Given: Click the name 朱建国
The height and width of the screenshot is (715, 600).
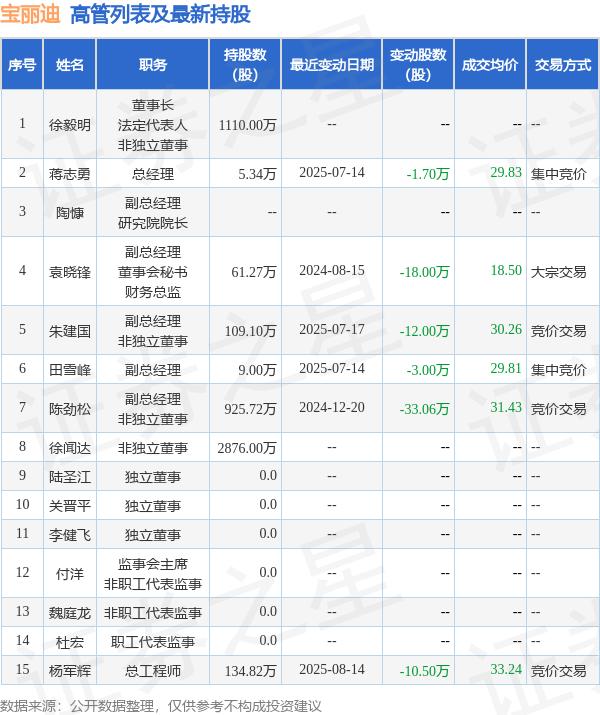Looking at the screenshot, I should [x=70, y=331].
